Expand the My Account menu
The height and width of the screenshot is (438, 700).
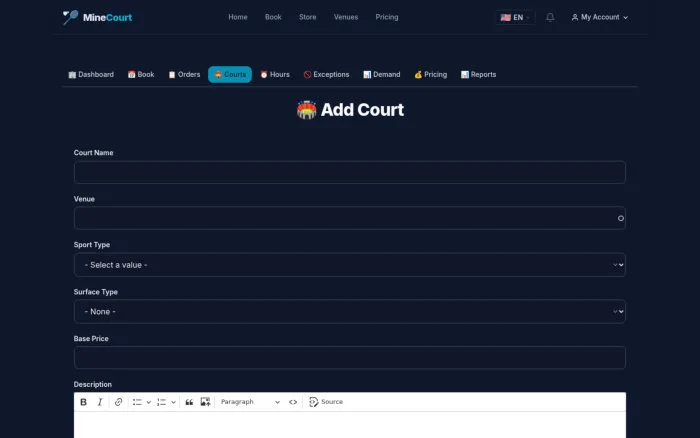(x=600, y=17)
